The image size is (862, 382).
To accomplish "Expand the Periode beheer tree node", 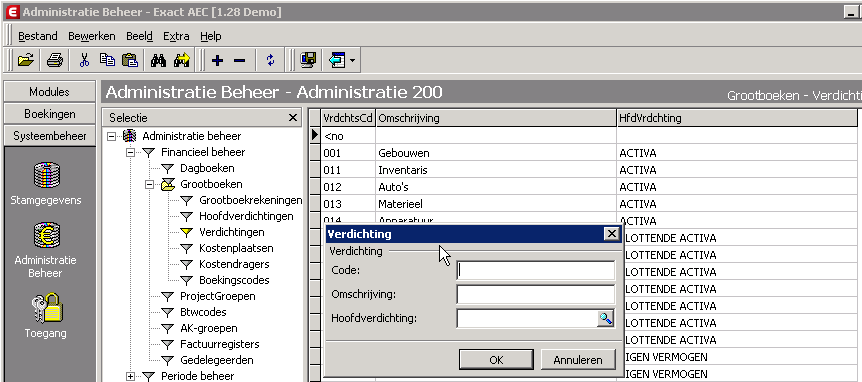I will tap(130, 377).
